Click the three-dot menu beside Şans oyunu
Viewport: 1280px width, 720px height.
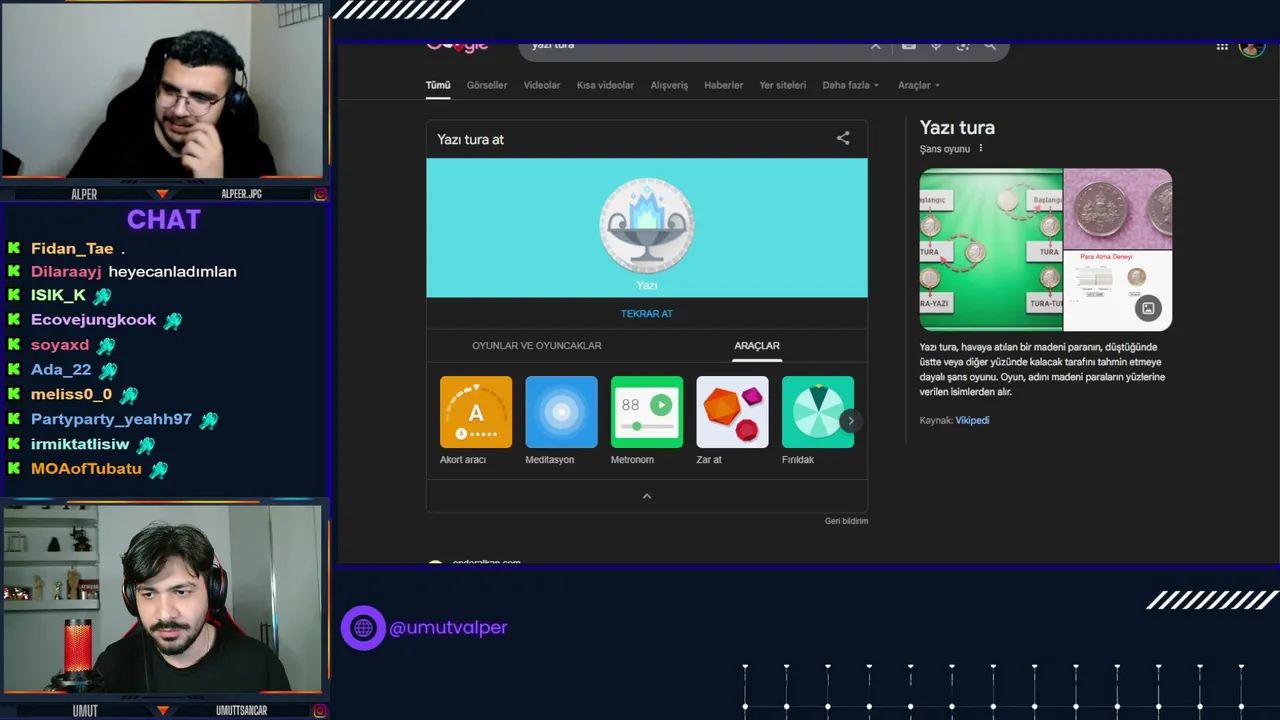980,148
